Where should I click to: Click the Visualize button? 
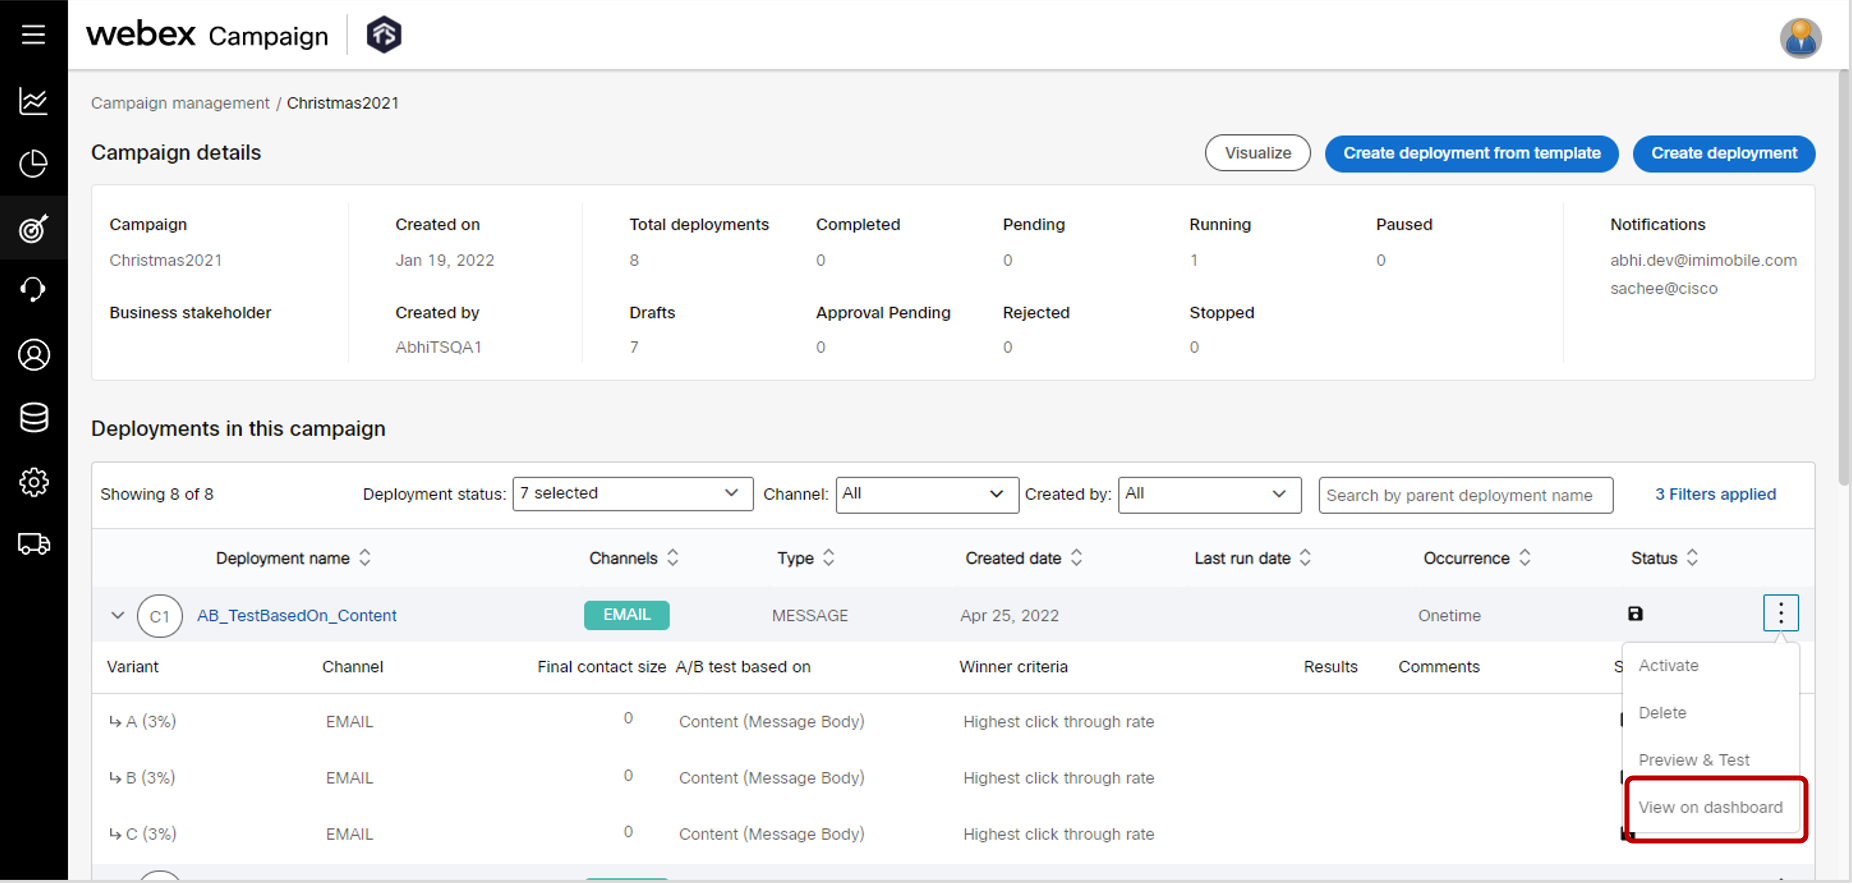1257,153
